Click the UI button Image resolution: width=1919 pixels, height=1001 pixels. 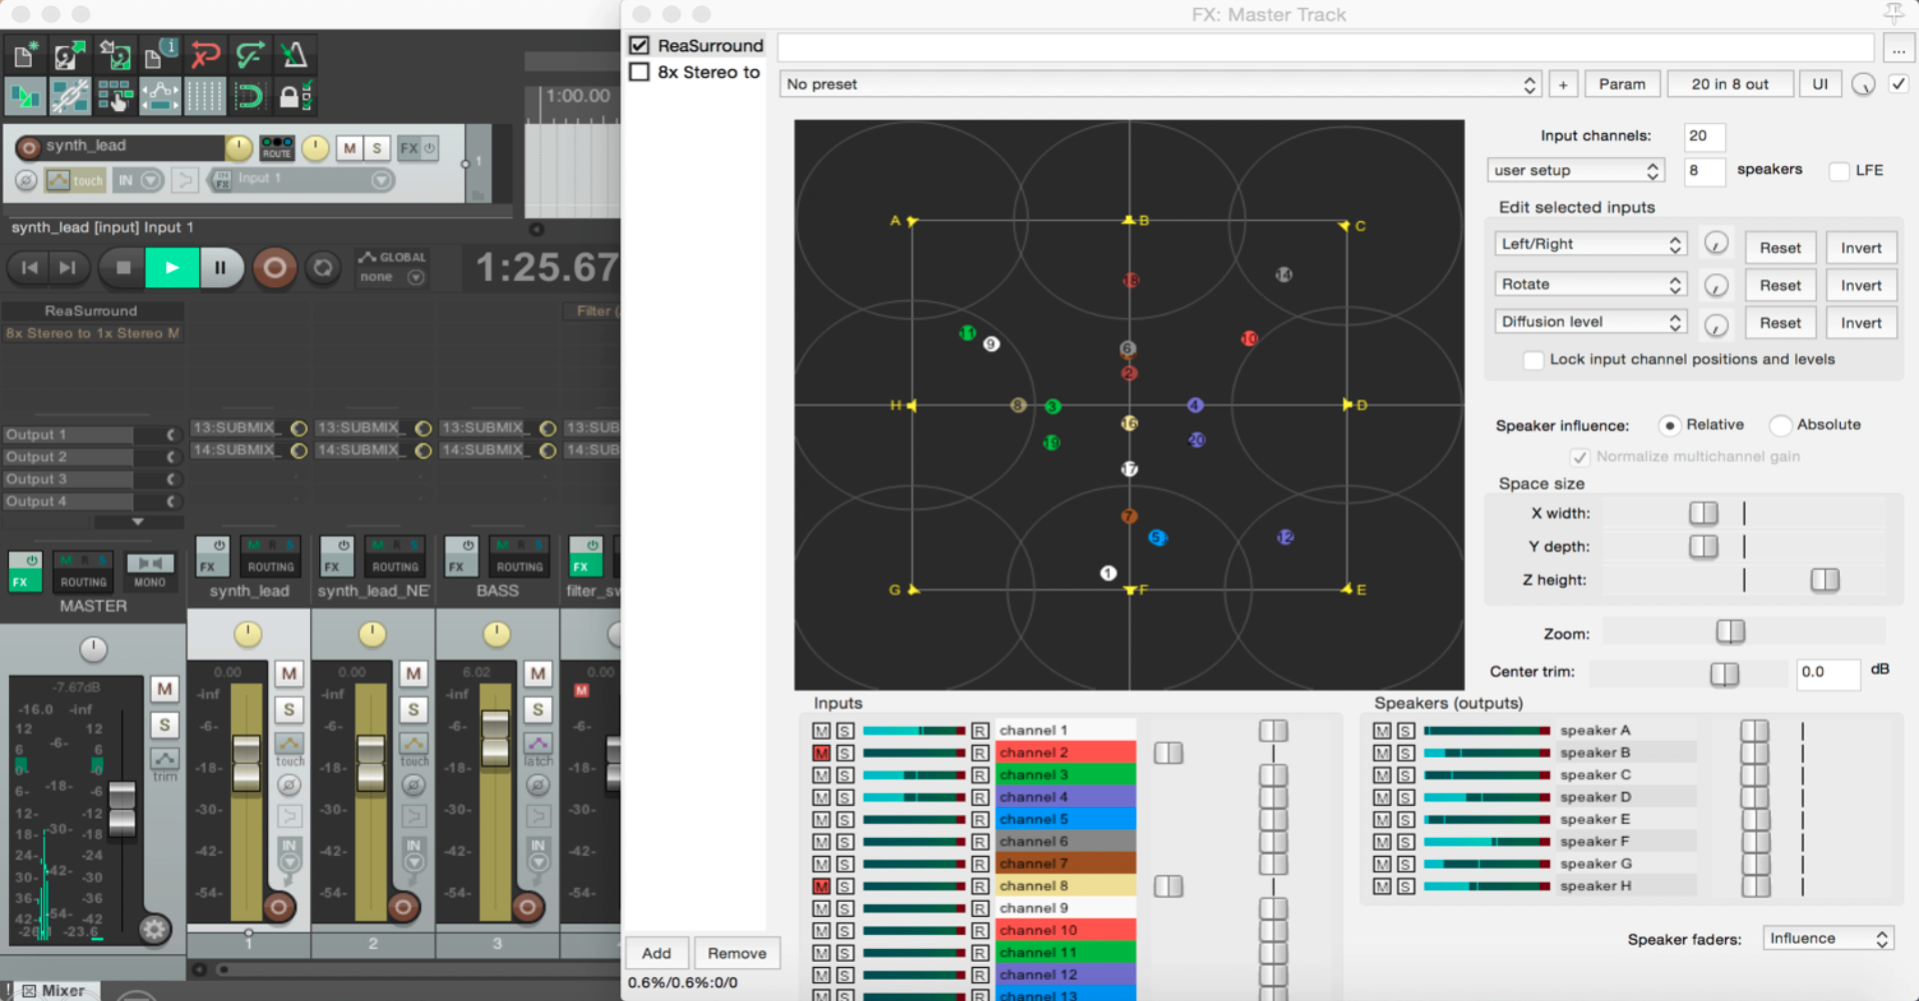[x=1820, y=85]
